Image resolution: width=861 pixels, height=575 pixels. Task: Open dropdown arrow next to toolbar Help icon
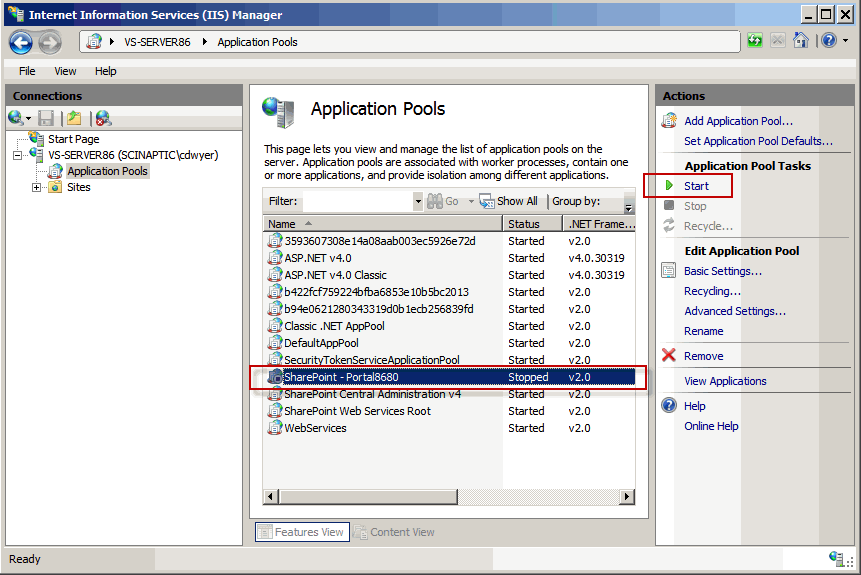click(x=846, y=40)
